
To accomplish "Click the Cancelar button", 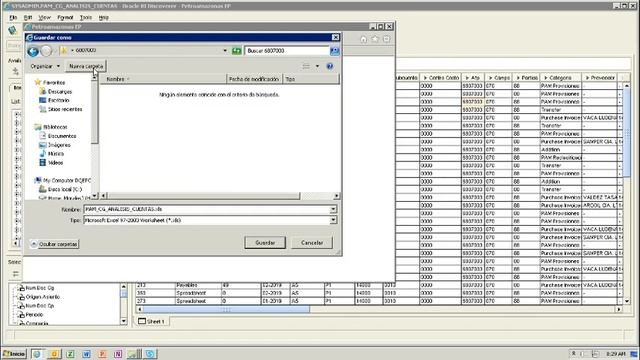I will click(x=312, y=242).
